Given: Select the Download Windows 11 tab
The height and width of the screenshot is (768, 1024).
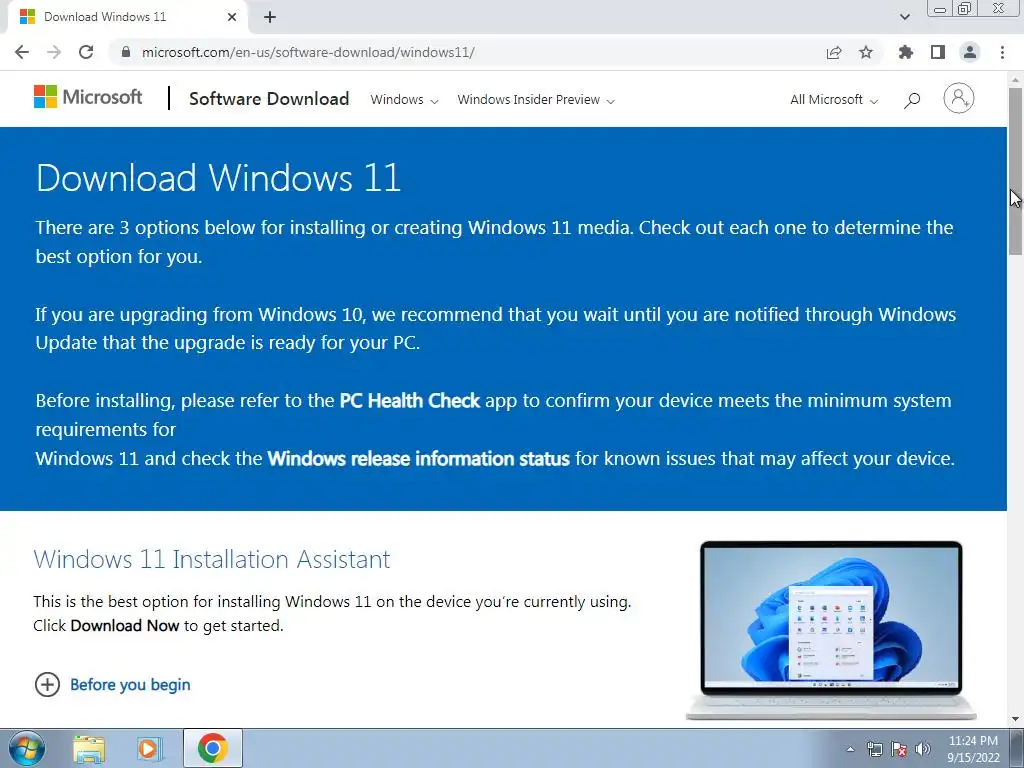Looking at the screenshot, I should click(x=127, y=17).
